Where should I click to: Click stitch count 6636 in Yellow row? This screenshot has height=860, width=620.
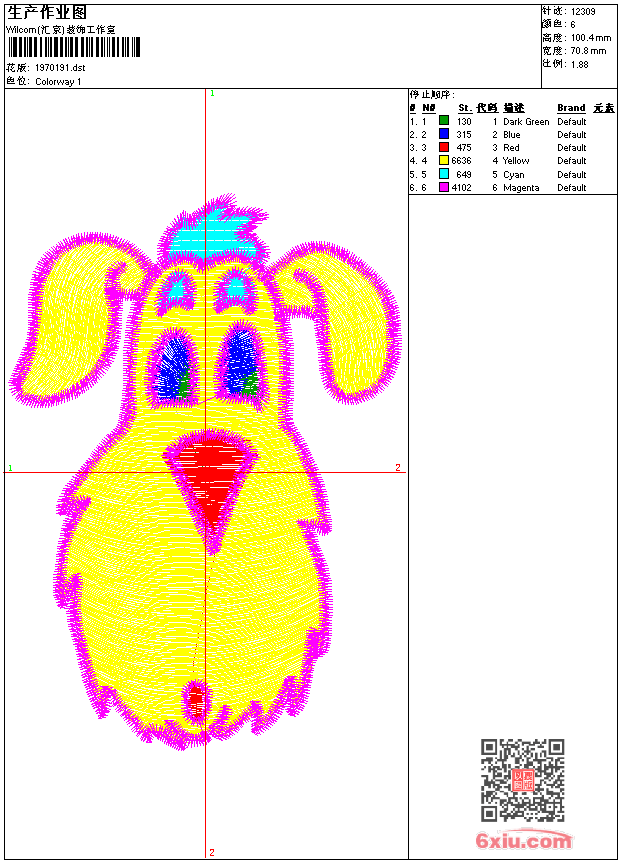pyautogui.click(x=461, y=161)
